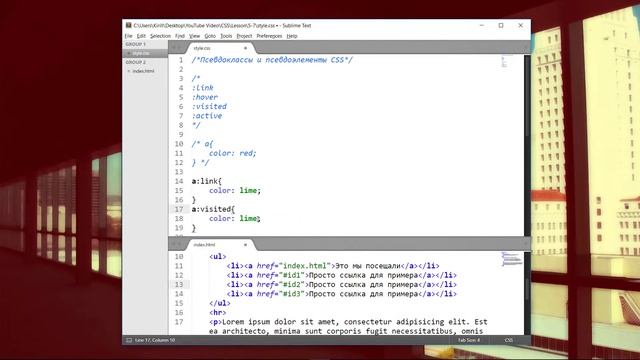Open the Help menu
Image resolution: width=640 pixels, height=360 pixels.
pos(292,36)
